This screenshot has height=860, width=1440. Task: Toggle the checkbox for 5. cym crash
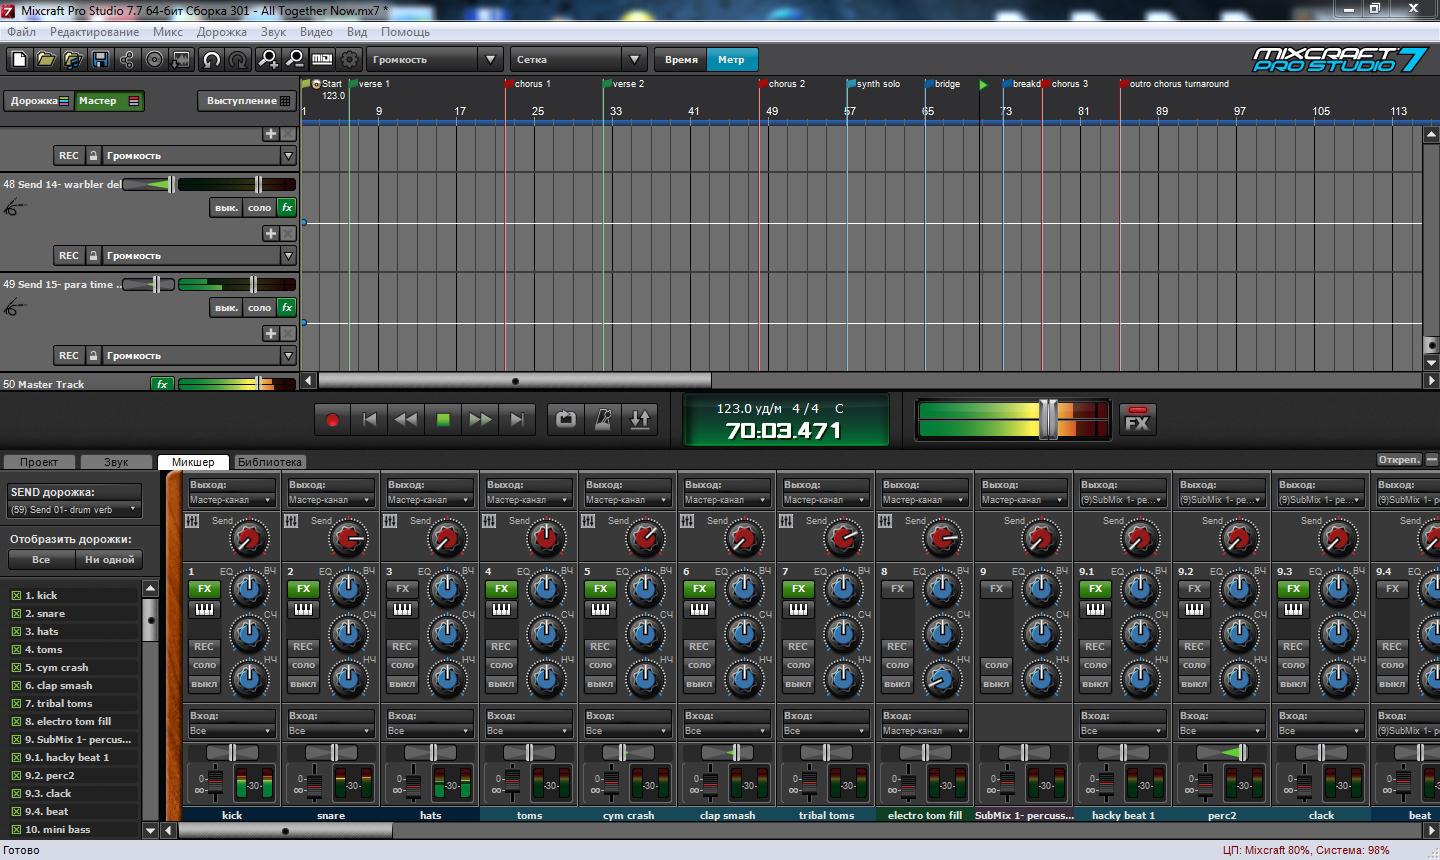(16, 667)
